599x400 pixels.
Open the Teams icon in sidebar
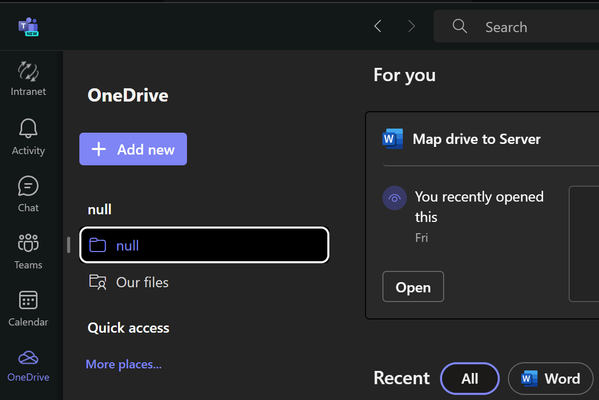tap(28, 243)
